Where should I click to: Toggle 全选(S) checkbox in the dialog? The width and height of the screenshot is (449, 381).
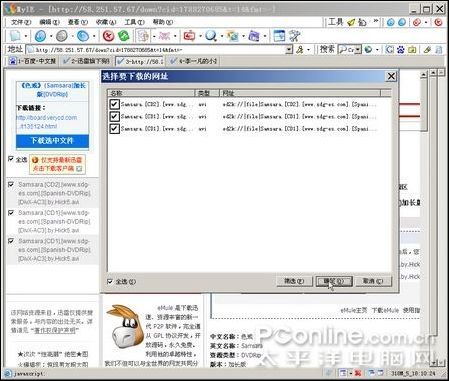tap(110, 282)
